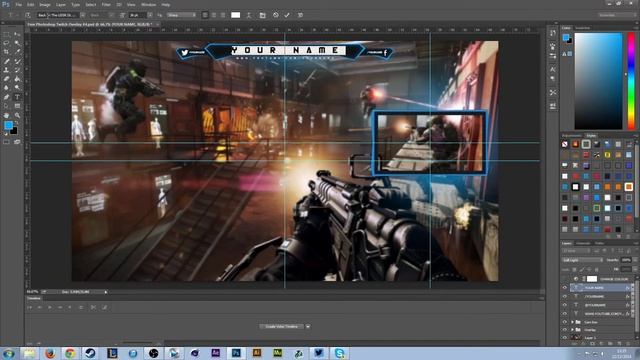640x360 pixels.
Task: Center align the text
Action: point(214,15)
